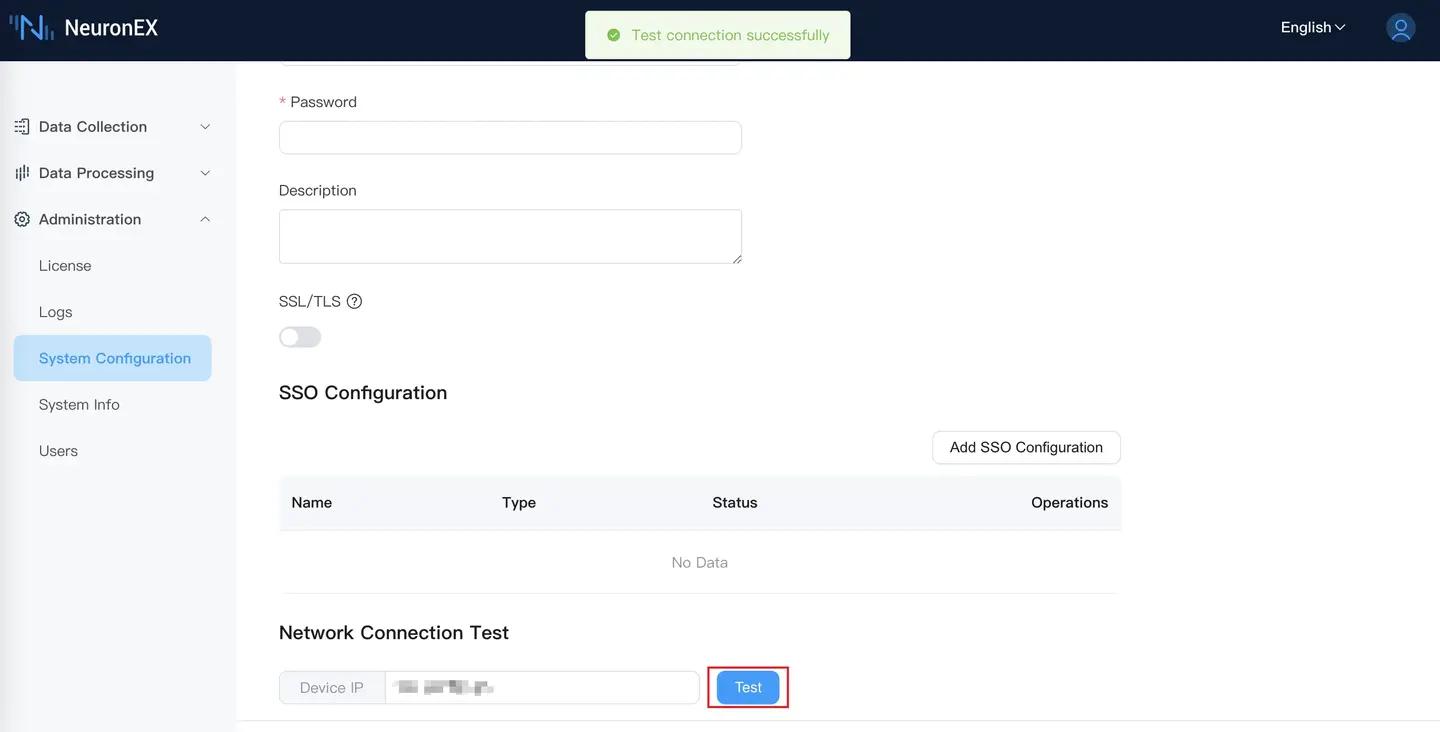1440x732 pixels.
Task: Click the Add SSO Configuration button
Action: (1026, 448)
